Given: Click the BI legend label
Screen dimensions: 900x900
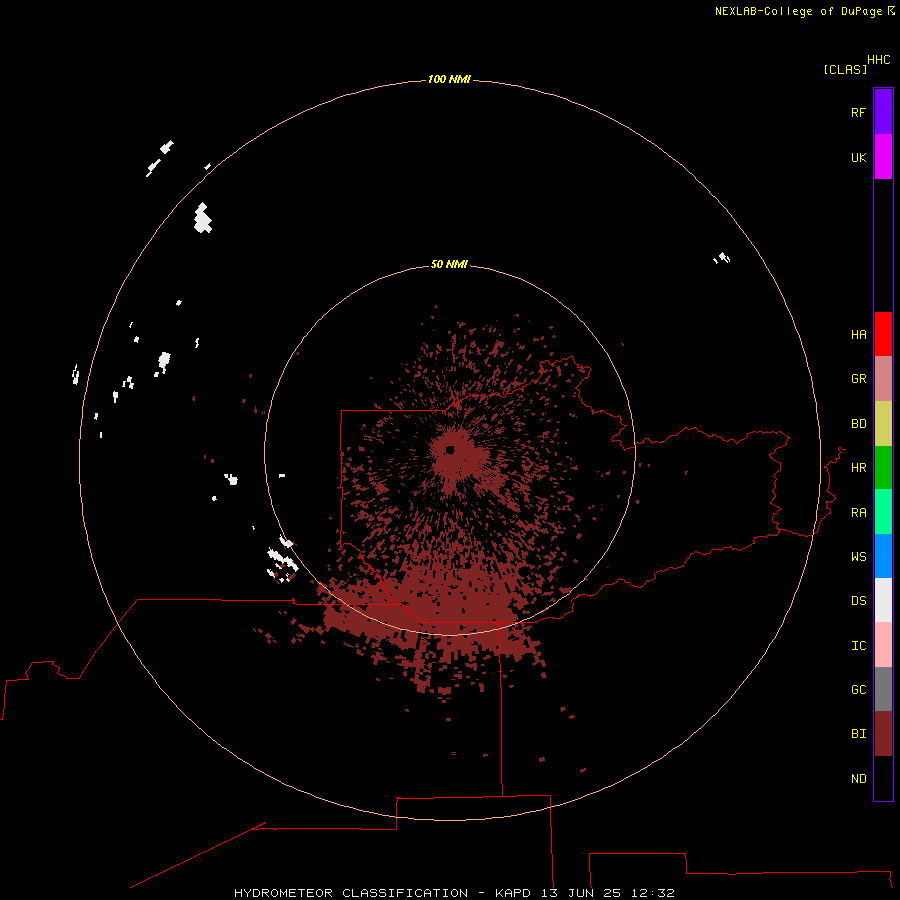Looking at the screenshot, I should coord(858,734).
